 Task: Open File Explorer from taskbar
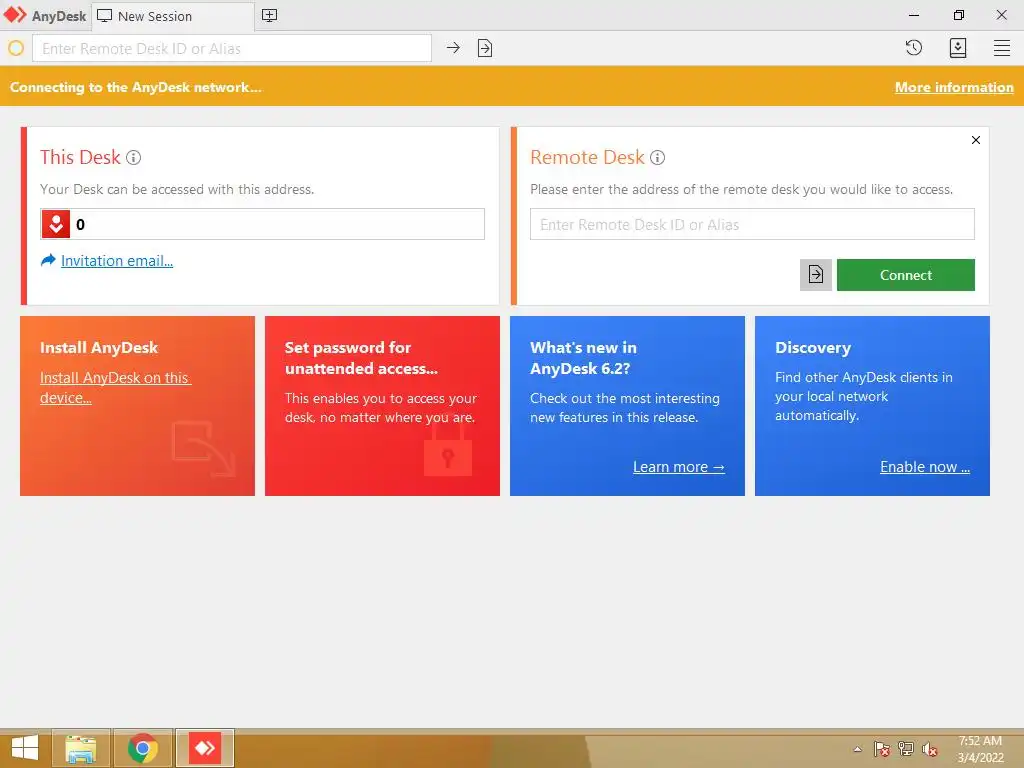point(81,748)
